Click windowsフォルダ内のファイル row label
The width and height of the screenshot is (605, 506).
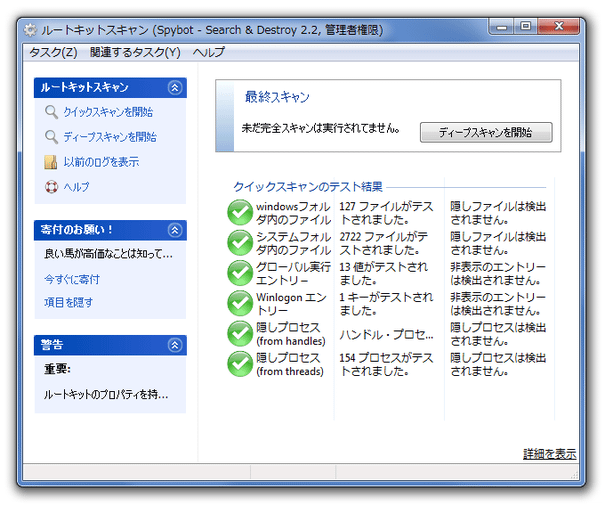[294, 213]
